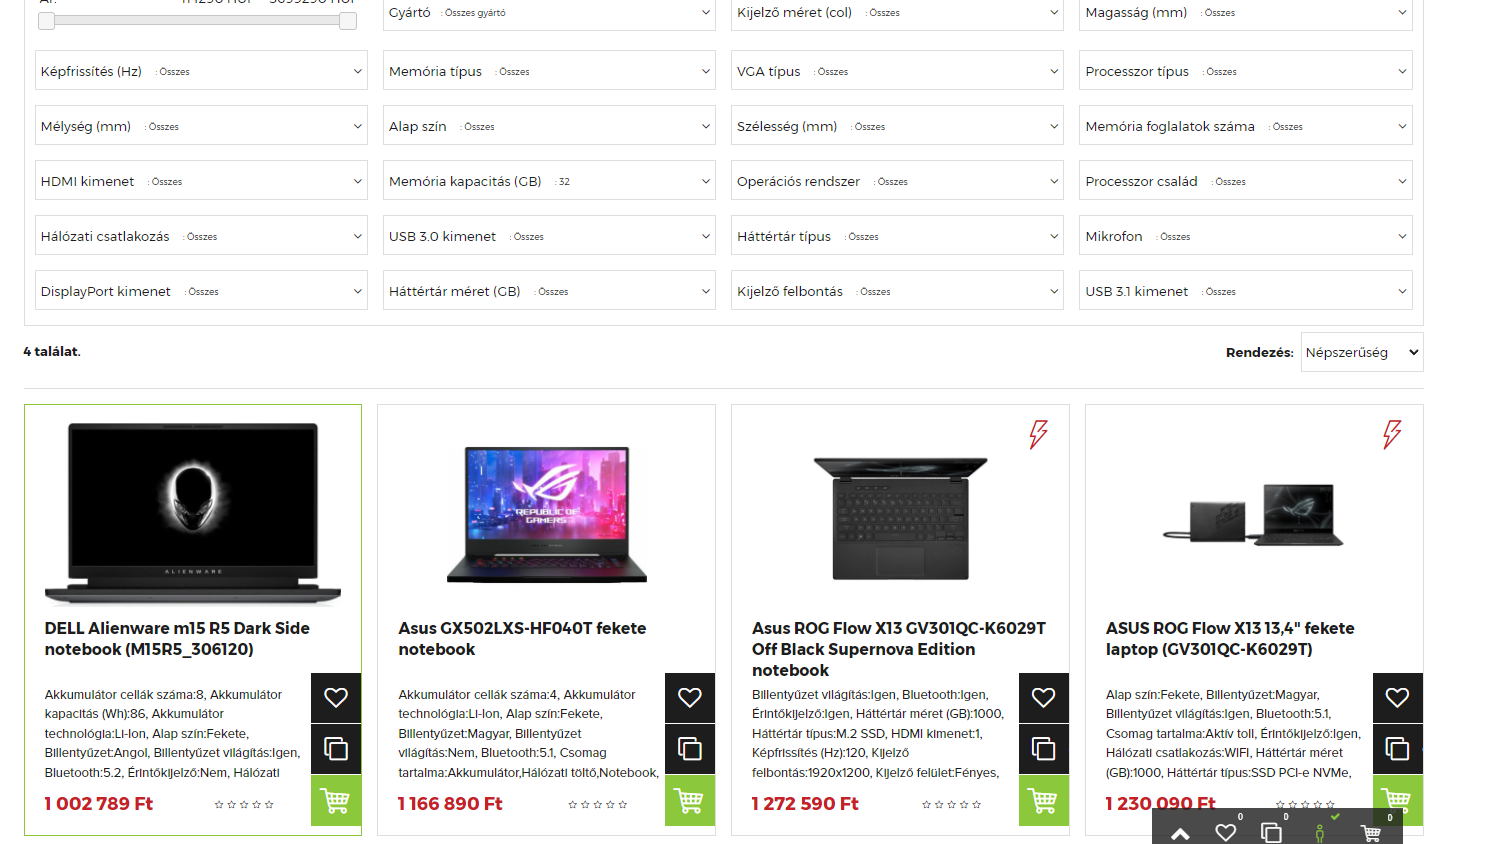Click the right handle of the price slider
The image size is (1504, 844).
[348, 21]
